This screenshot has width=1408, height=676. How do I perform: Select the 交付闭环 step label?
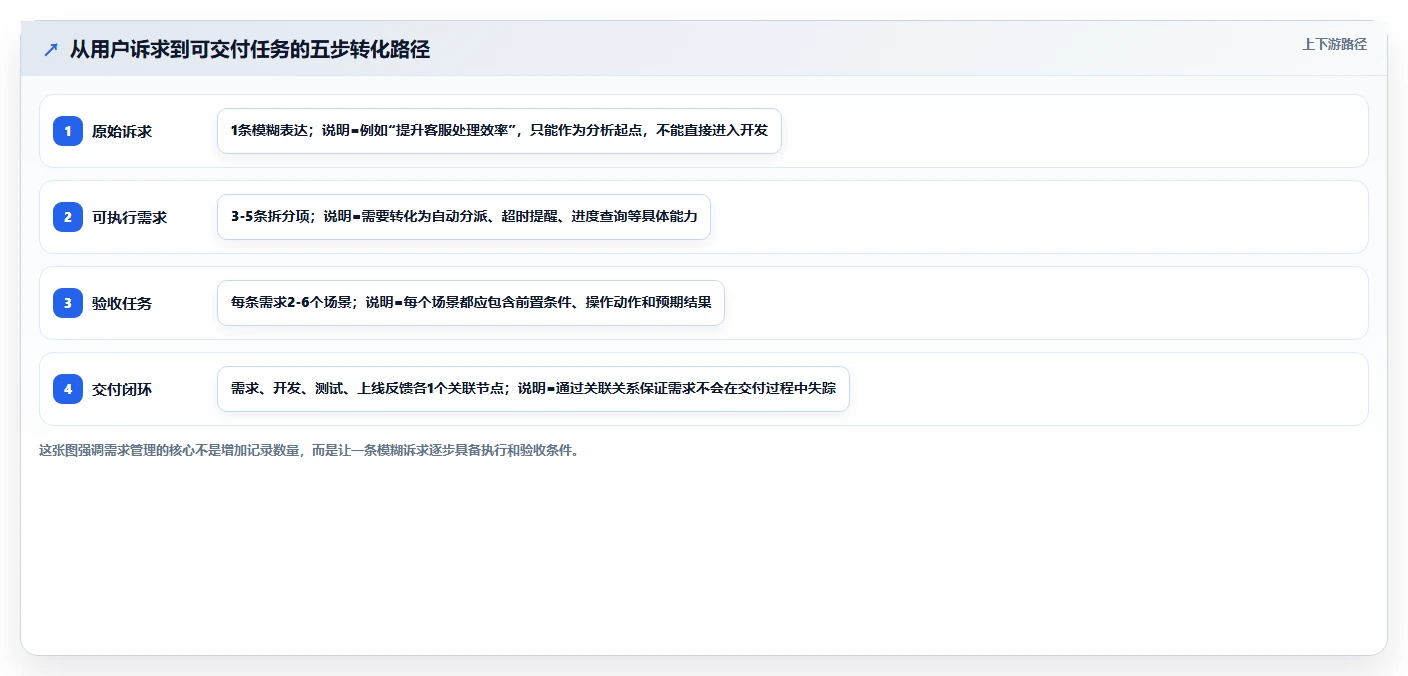(122, 389)
